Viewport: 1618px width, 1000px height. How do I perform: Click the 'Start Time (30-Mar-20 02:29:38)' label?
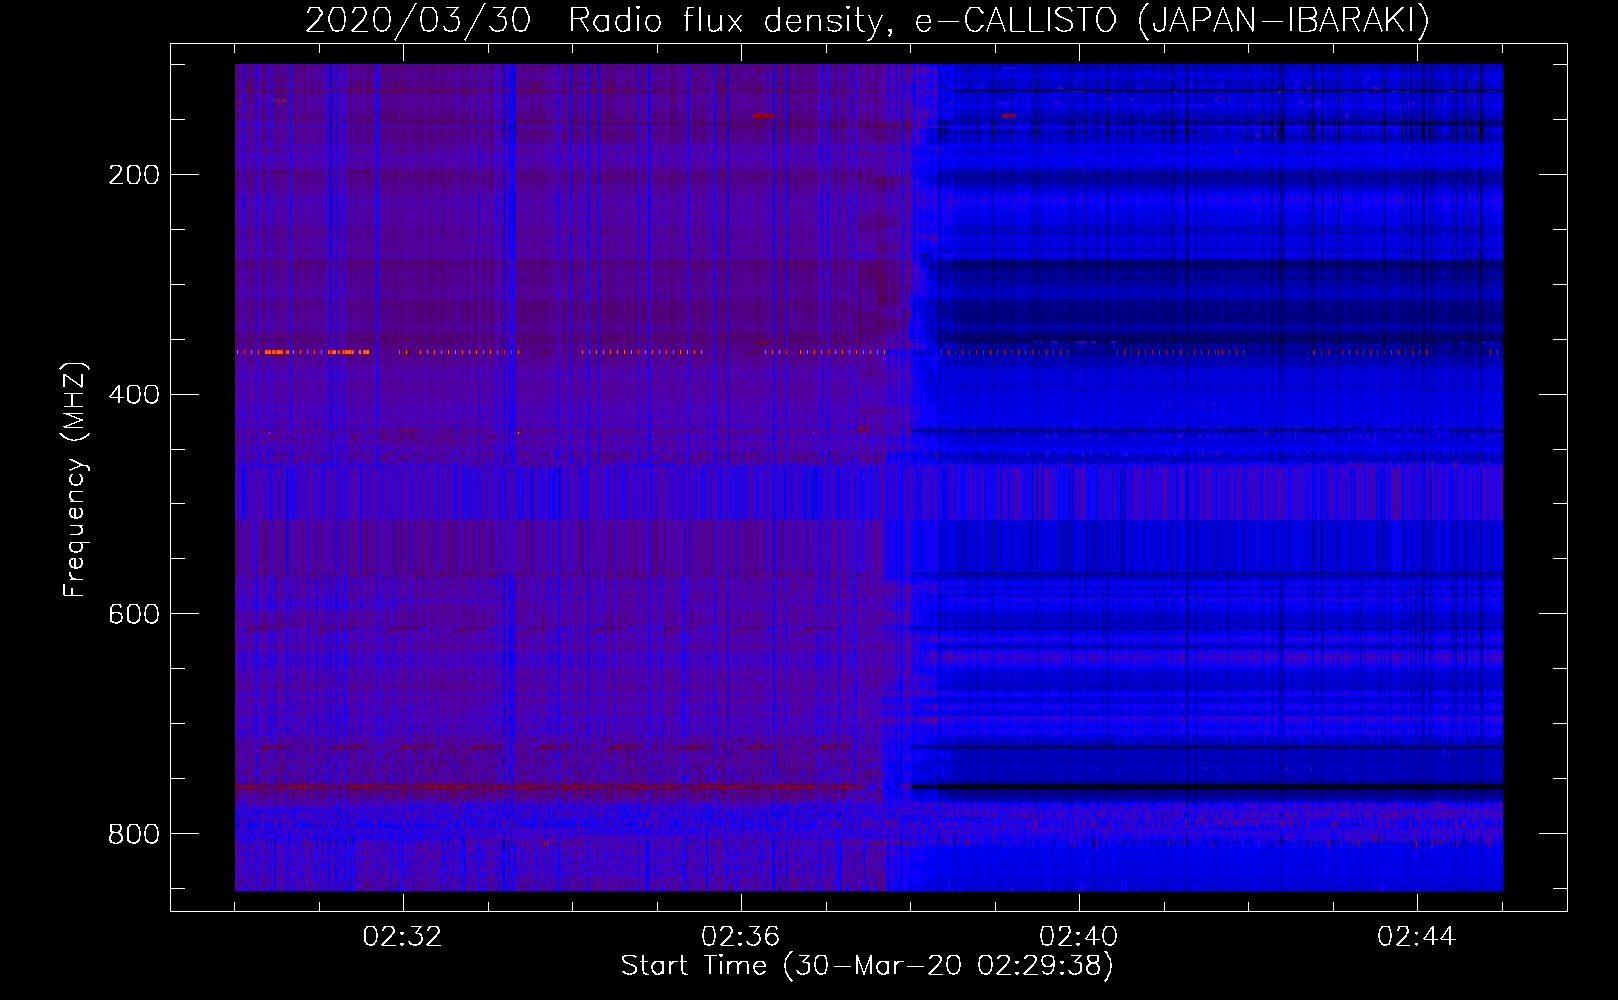[x=867, y=966]
